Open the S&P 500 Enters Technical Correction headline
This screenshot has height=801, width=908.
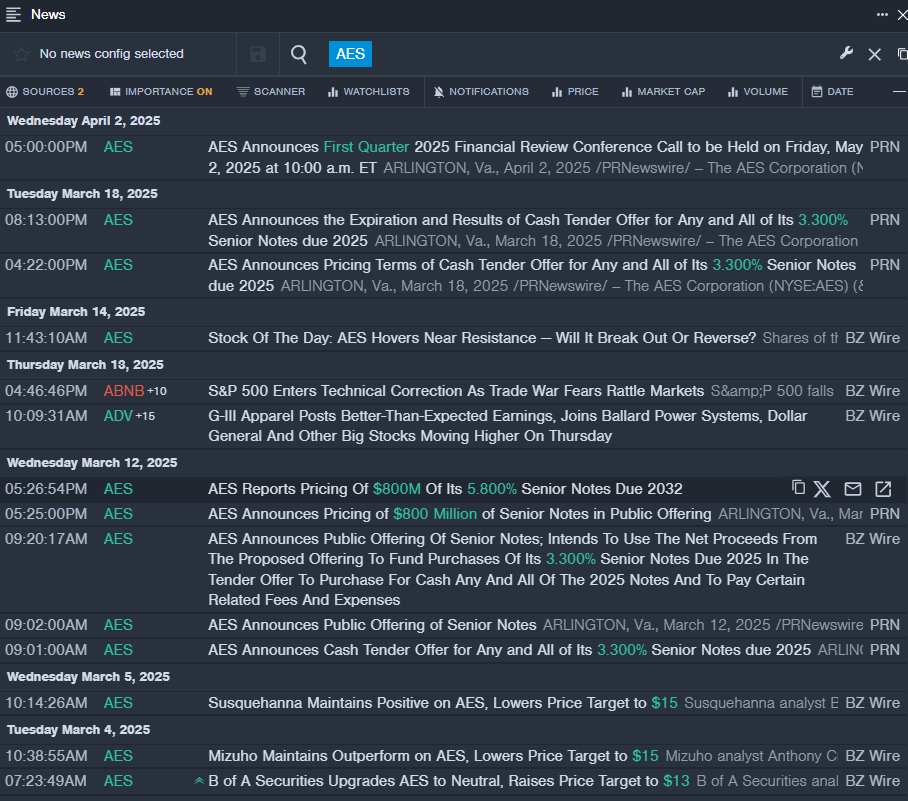pos(456,391)
